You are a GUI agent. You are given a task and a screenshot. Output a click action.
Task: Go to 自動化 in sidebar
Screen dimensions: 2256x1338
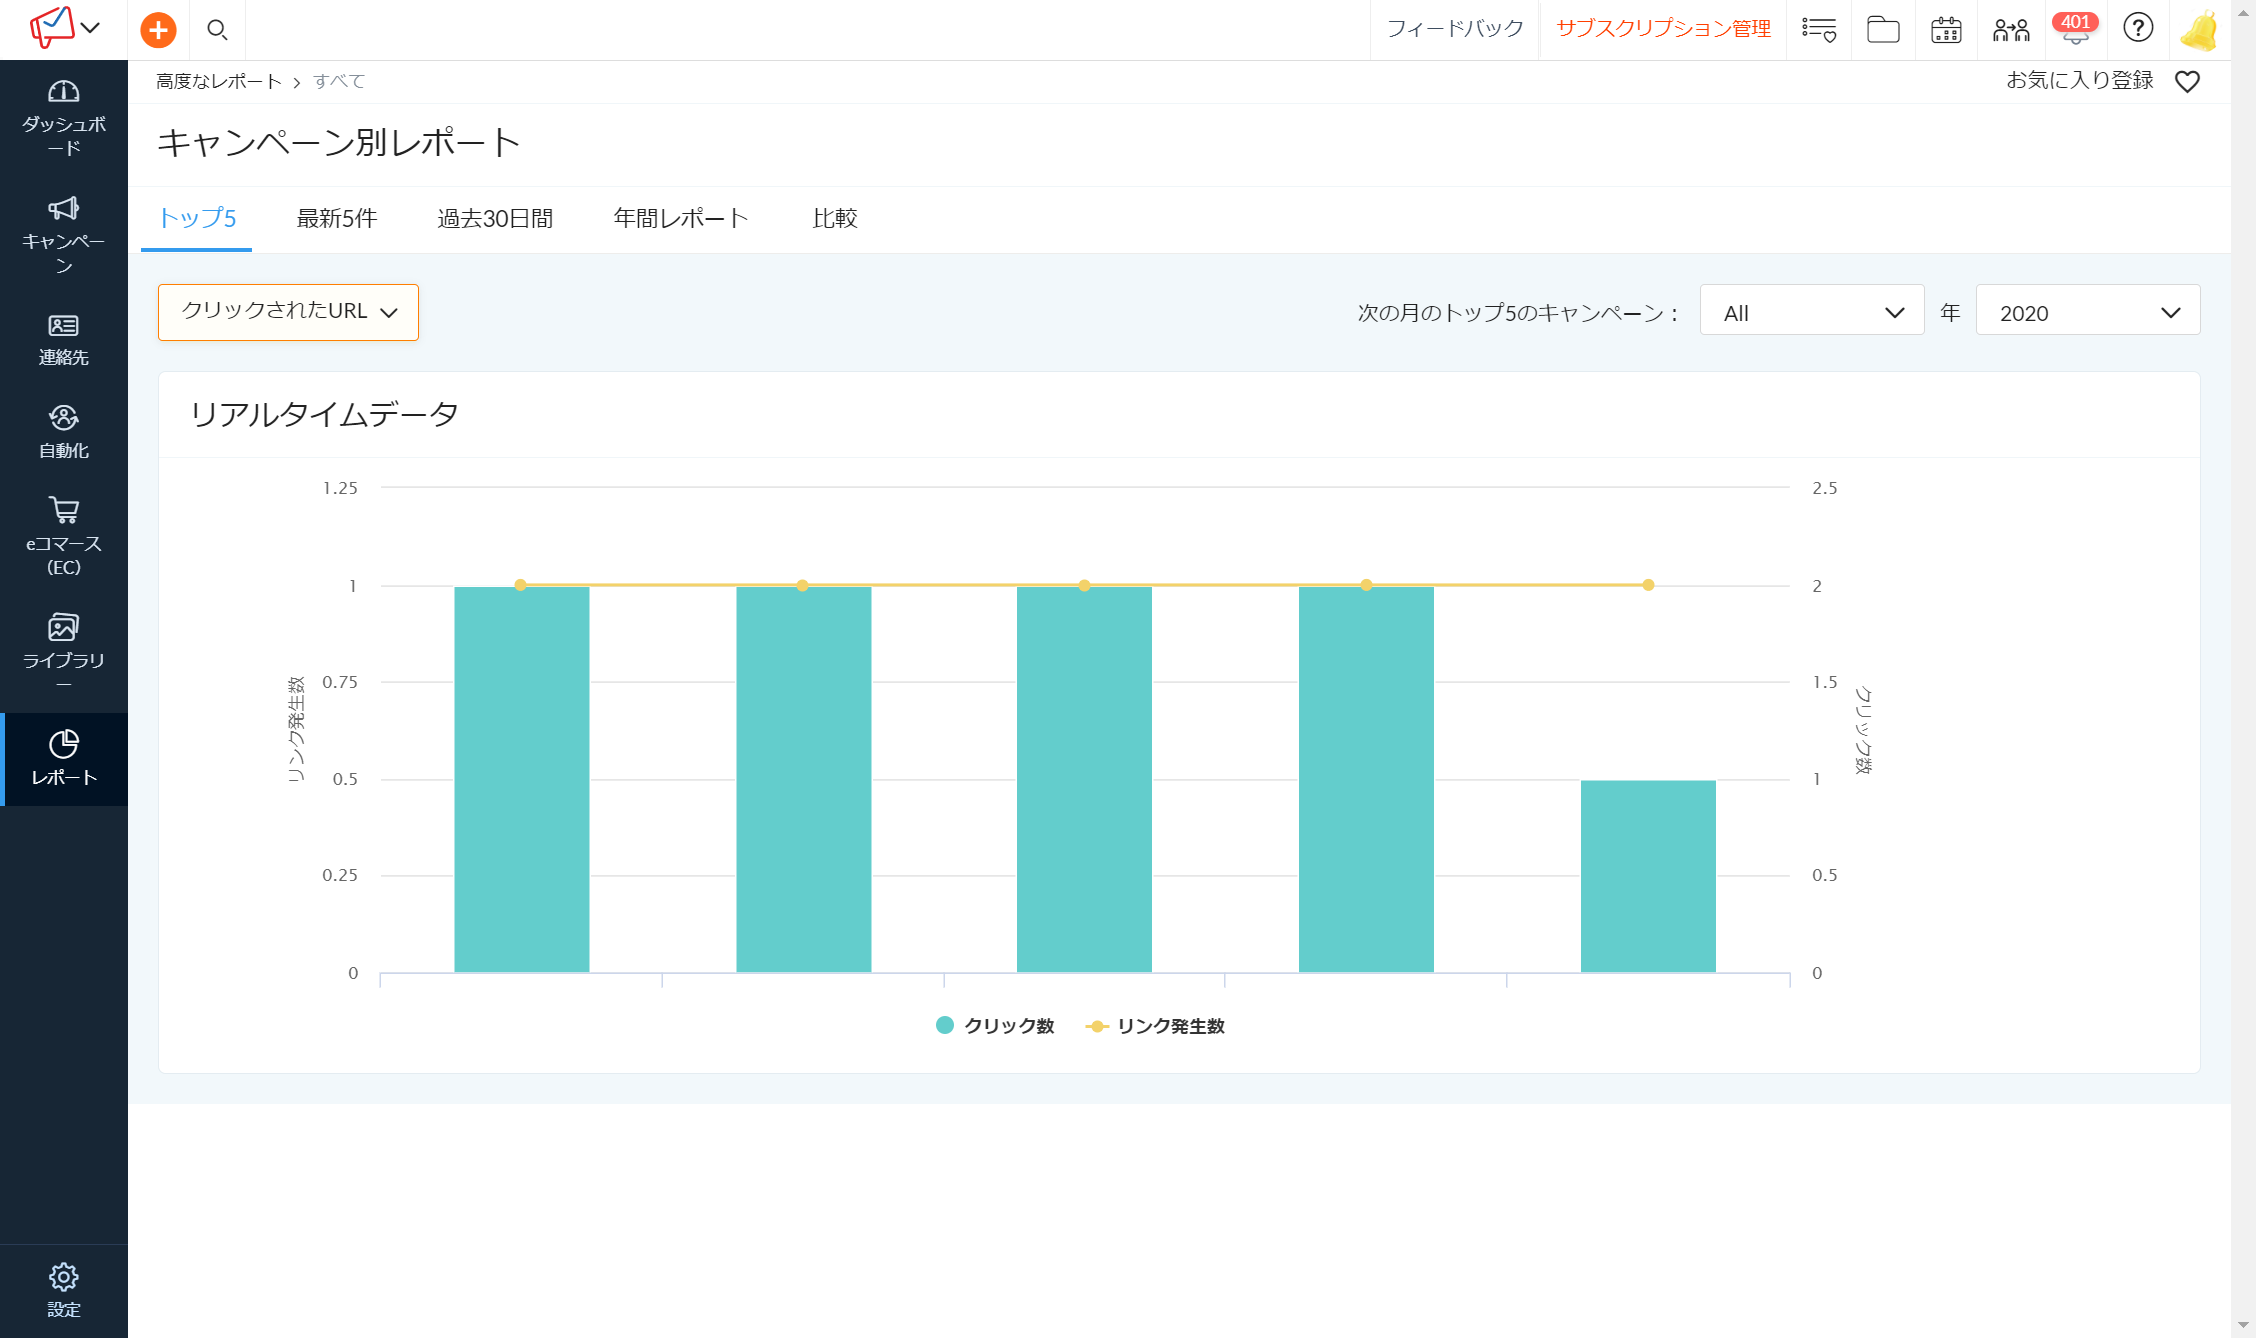(64, 432)
